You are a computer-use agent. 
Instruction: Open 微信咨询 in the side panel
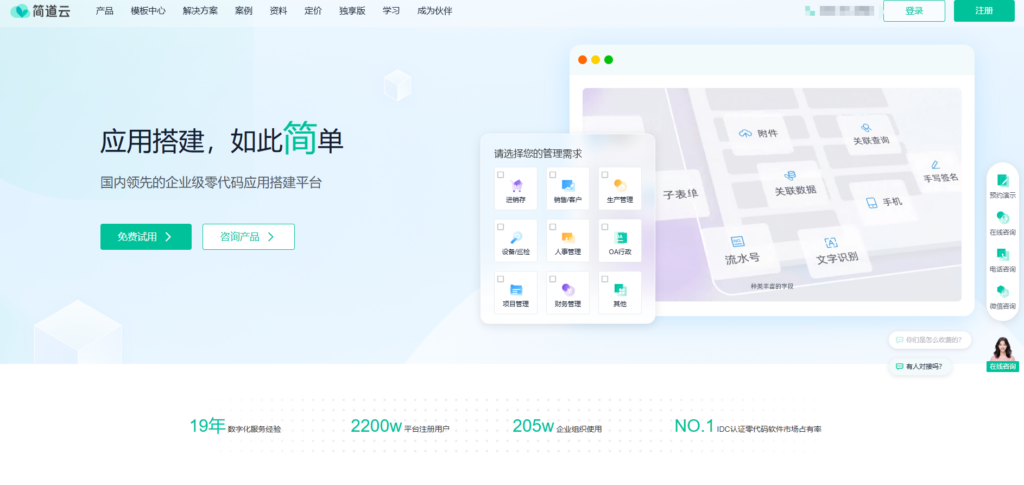(1002, 297)
